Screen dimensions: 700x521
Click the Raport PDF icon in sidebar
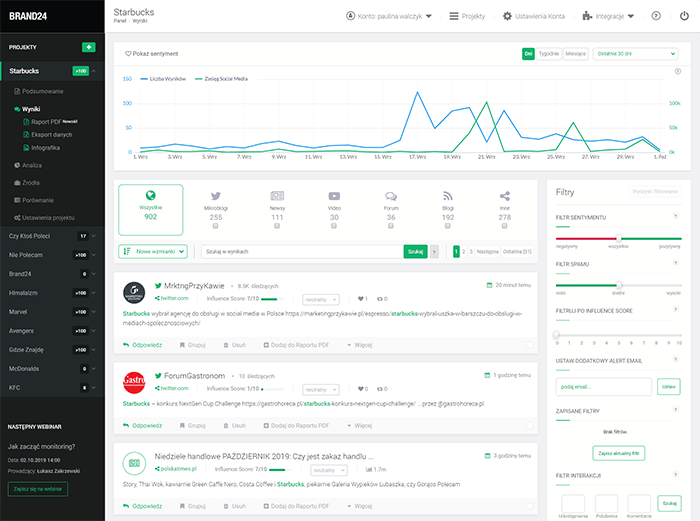[x=26, y=122]
